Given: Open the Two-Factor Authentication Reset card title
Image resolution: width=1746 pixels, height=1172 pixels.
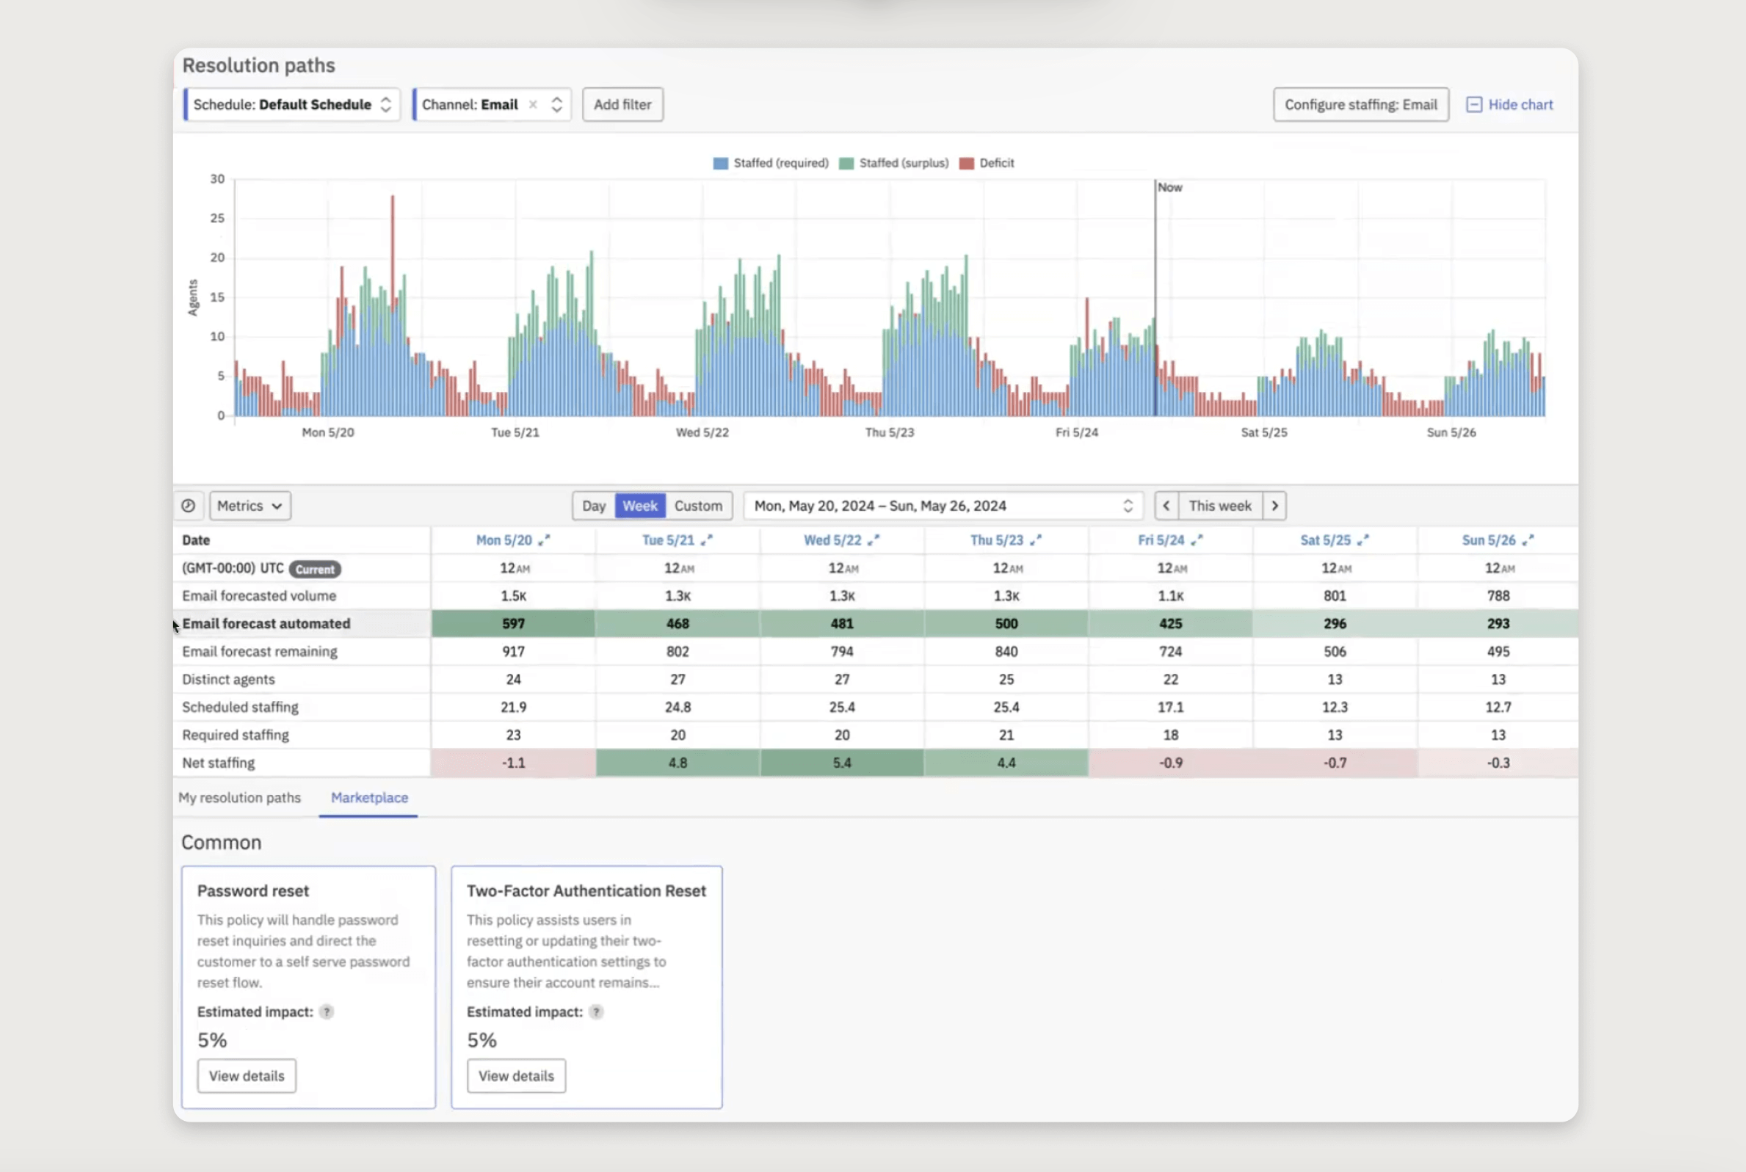Looking at the screenshot, I should point(586,891).
